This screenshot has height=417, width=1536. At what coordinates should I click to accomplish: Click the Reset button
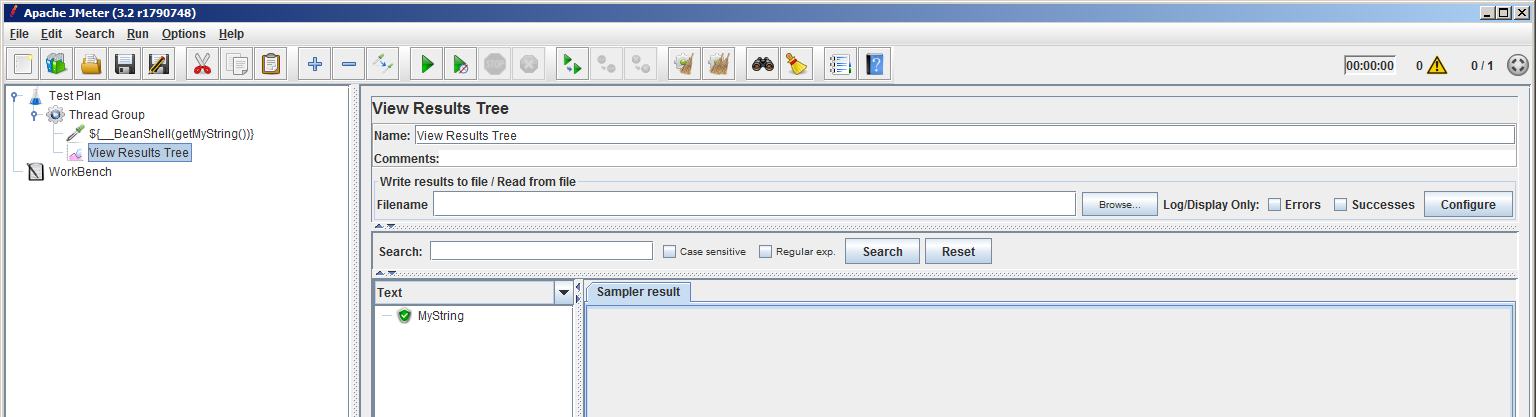(958, 251)
